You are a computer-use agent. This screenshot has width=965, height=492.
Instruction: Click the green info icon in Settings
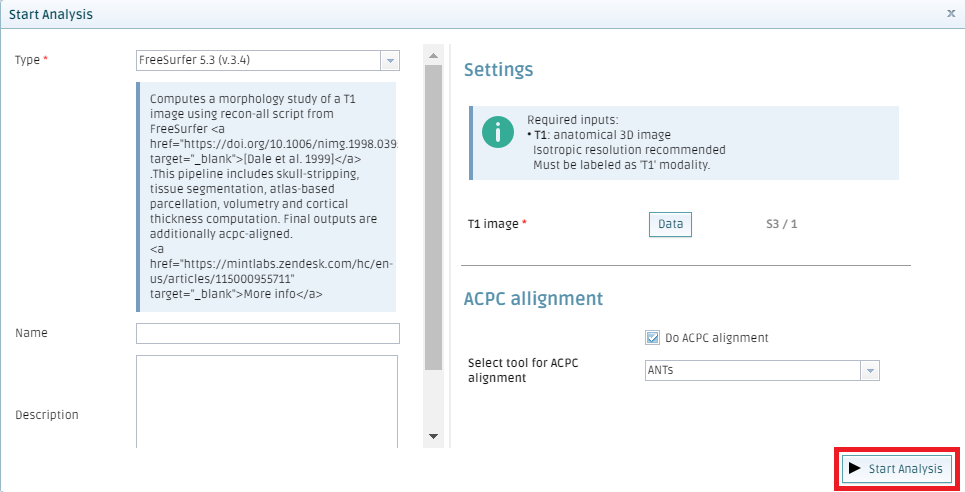coord(498,132)
